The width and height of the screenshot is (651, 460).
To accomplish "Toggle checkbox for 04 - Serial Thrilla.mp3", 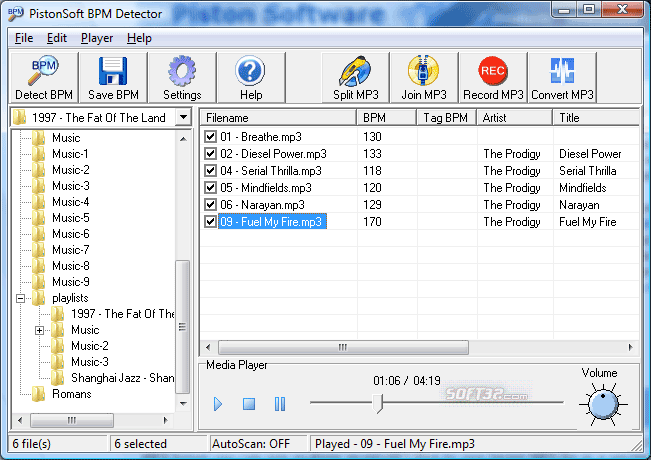I will pos(210,171).
